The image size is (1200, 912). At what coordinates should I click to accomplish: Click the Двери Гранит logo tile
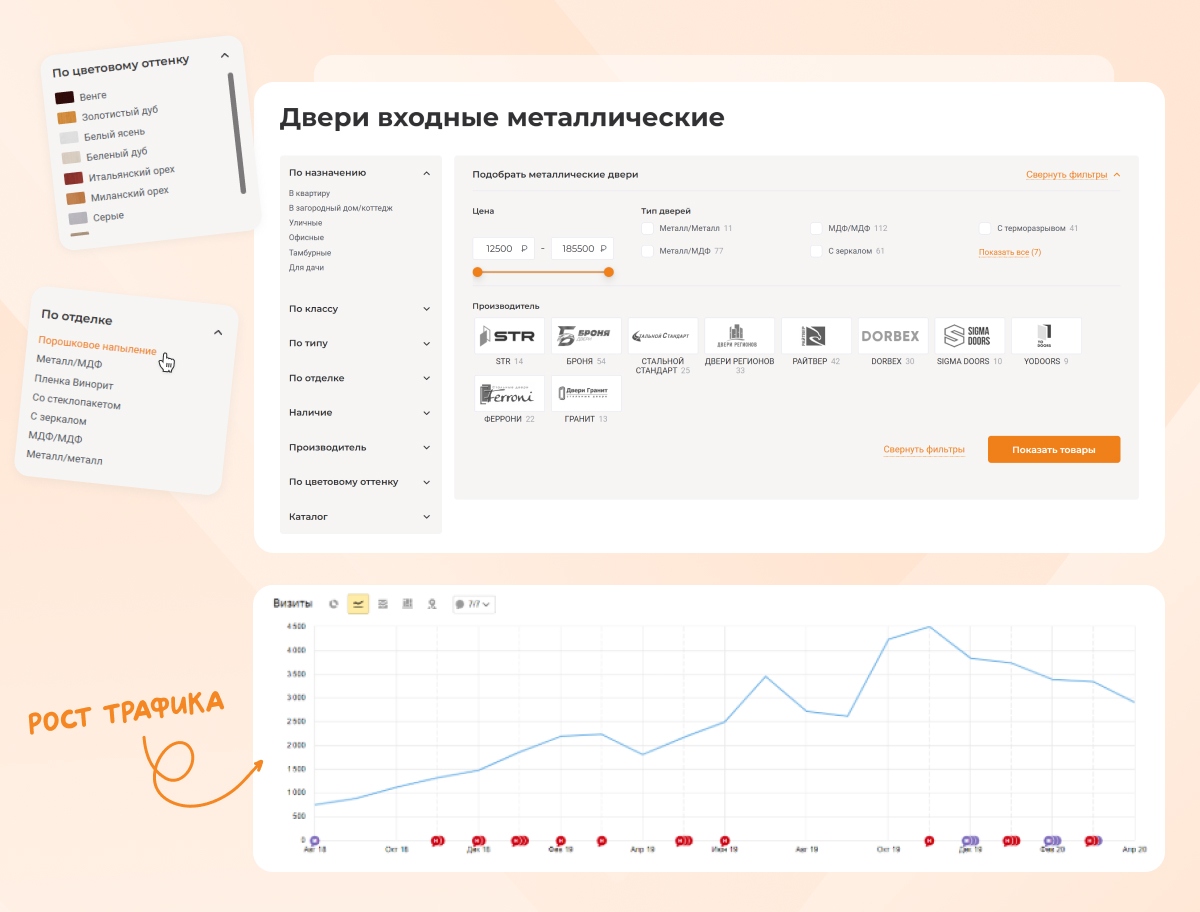586,394
